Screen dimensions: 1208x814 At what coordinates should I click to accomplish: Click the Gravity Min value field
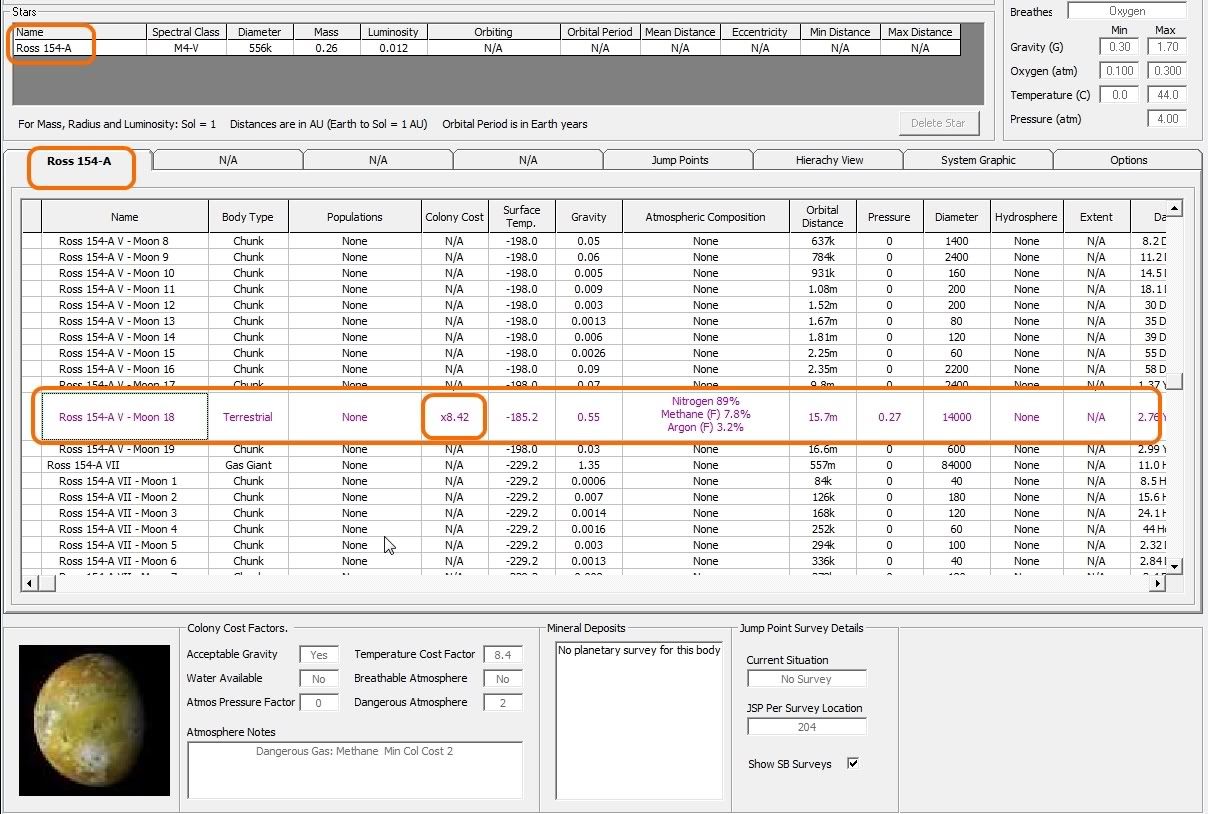pyautogui.click(x=1120, y=47)
